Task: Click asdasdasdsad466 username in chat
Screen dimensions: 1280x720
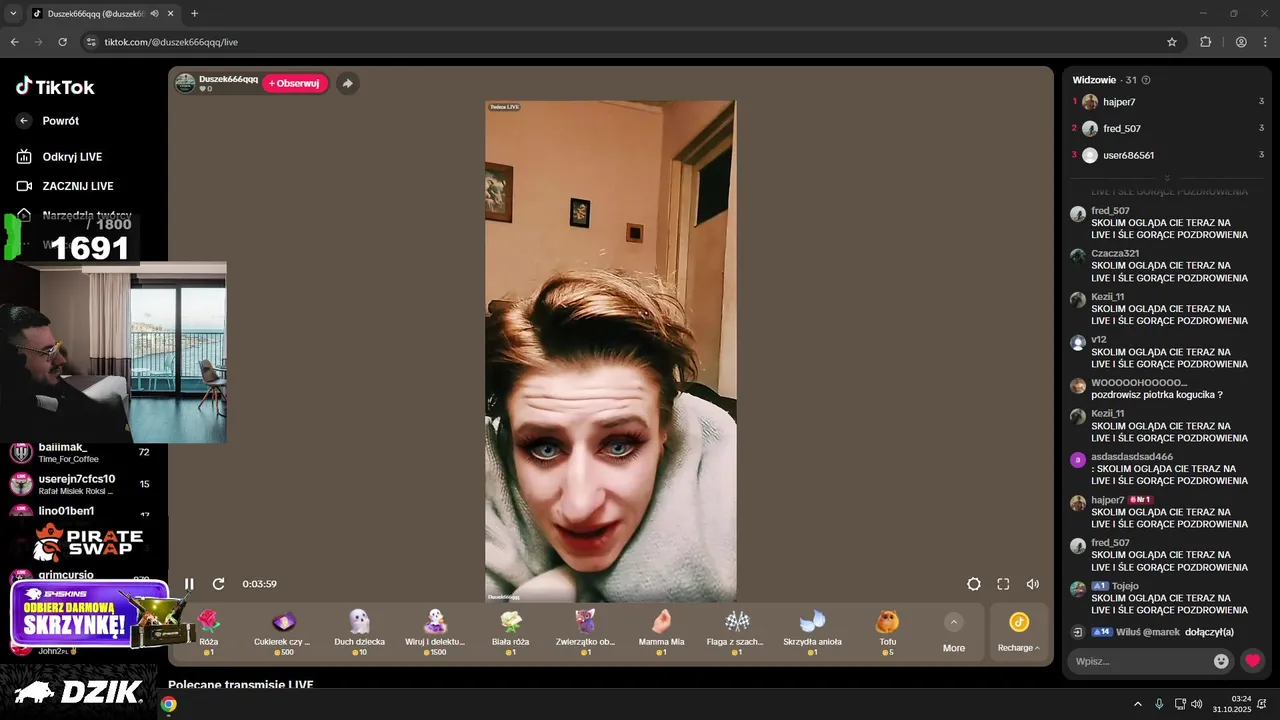Action: coord(1132,457)
